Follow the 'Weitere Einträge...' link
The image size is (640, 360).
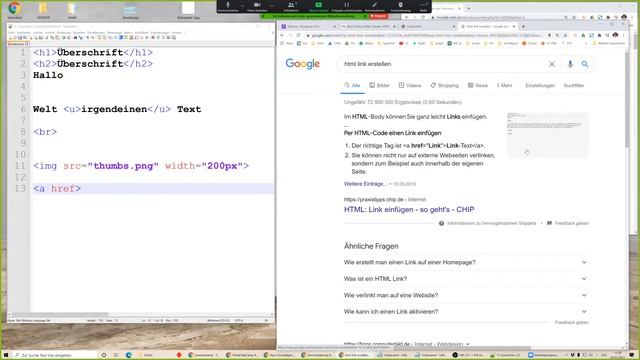tap(365, 184)
